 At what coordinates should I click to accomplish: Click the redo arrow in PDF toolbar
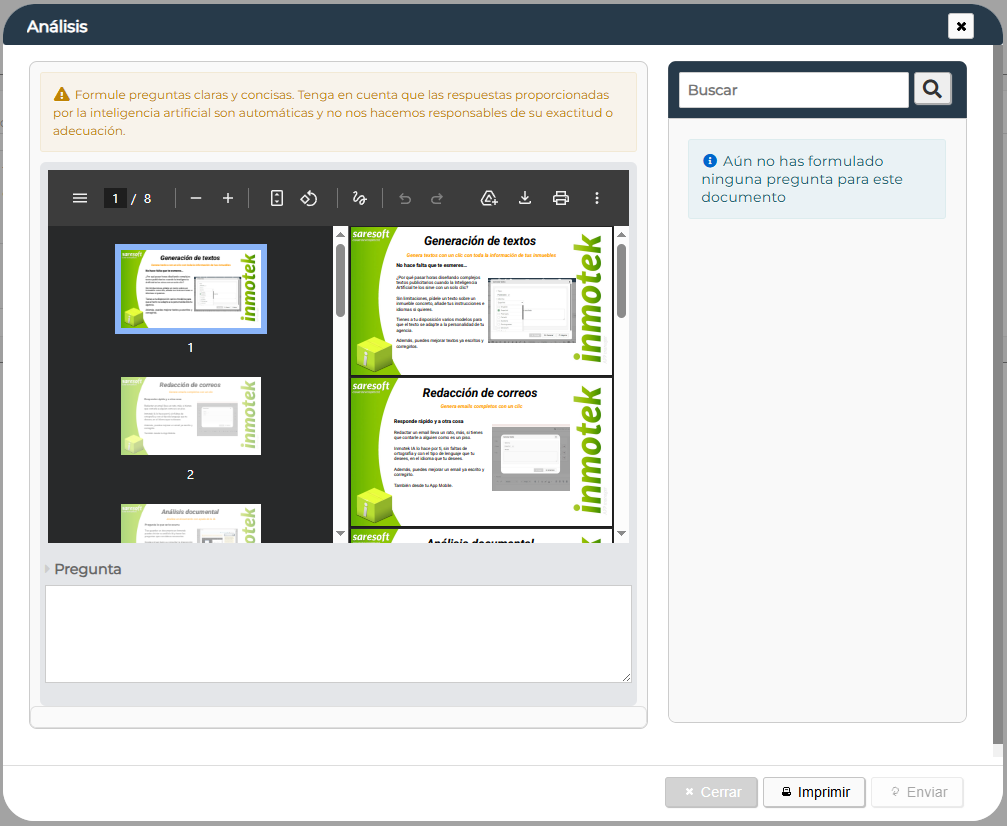pyautogui.click(x=437, y=198)
